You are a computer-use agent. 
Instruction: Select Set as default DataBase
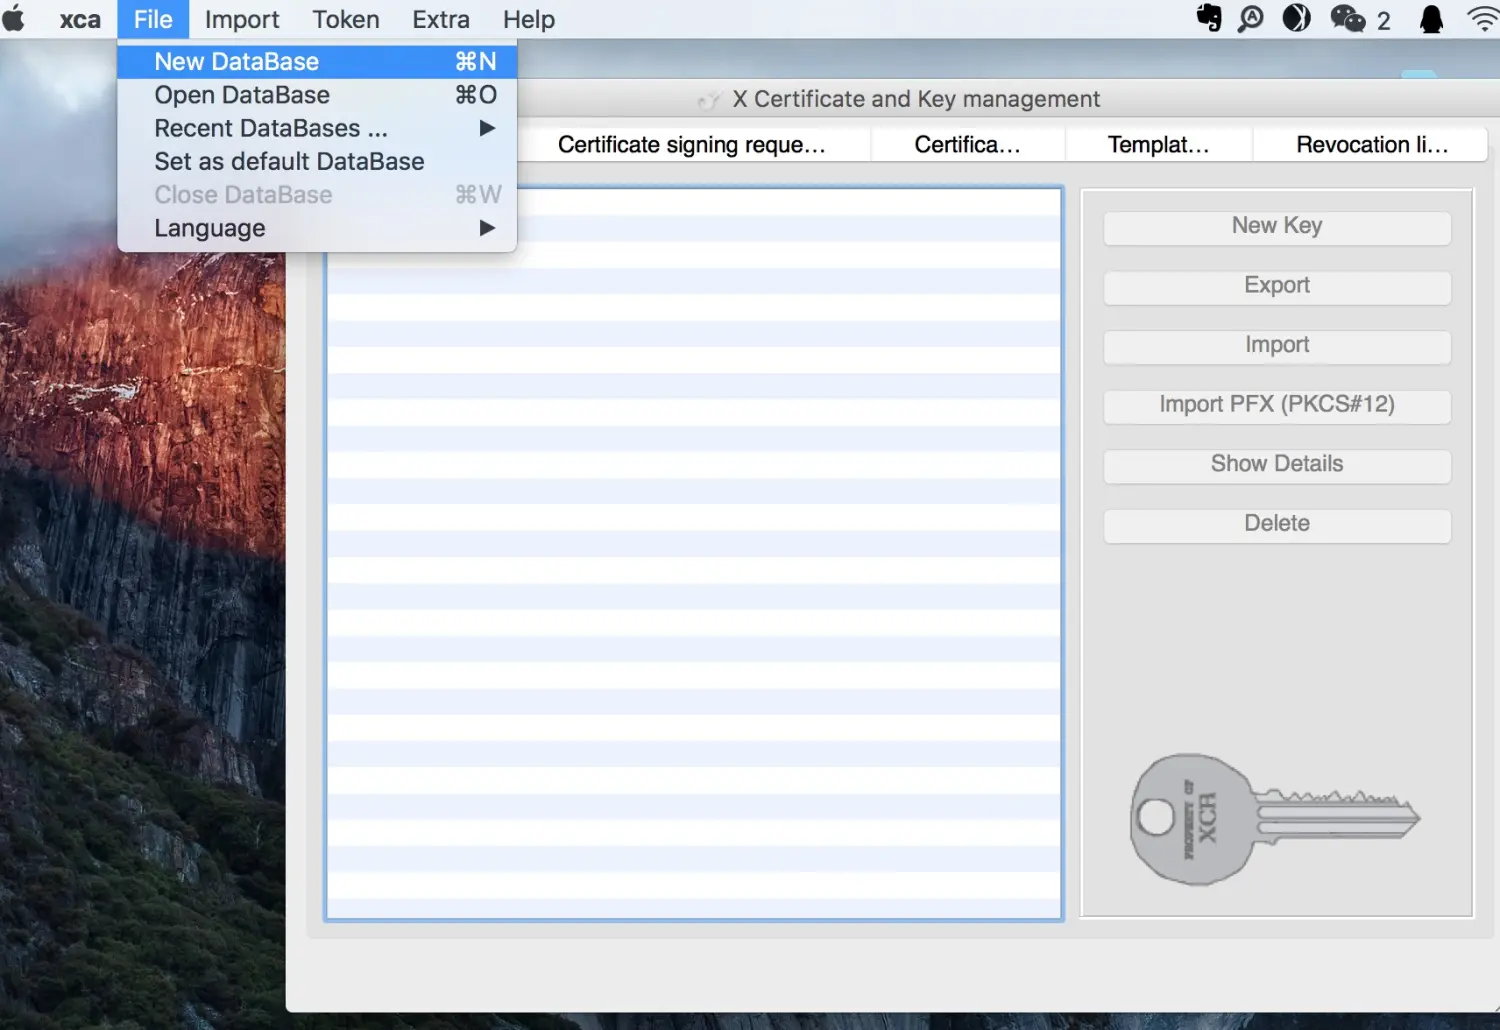pos(317,161)
